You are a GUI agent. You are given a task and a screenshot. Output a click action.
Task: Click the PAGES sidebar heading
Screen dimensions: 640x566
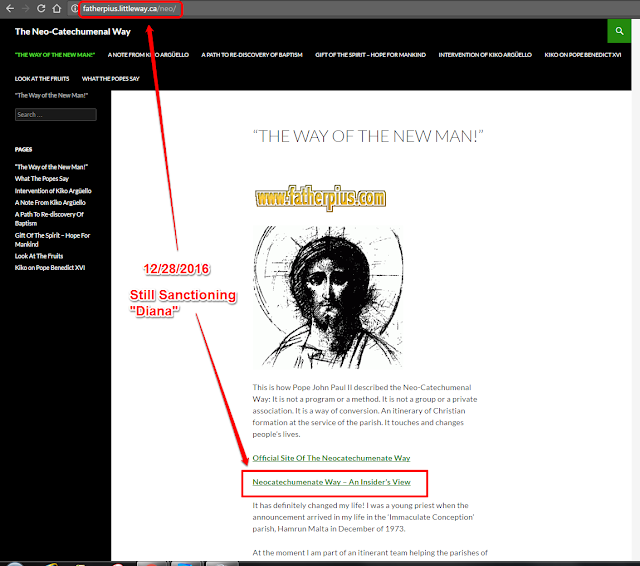click(23, 149)
